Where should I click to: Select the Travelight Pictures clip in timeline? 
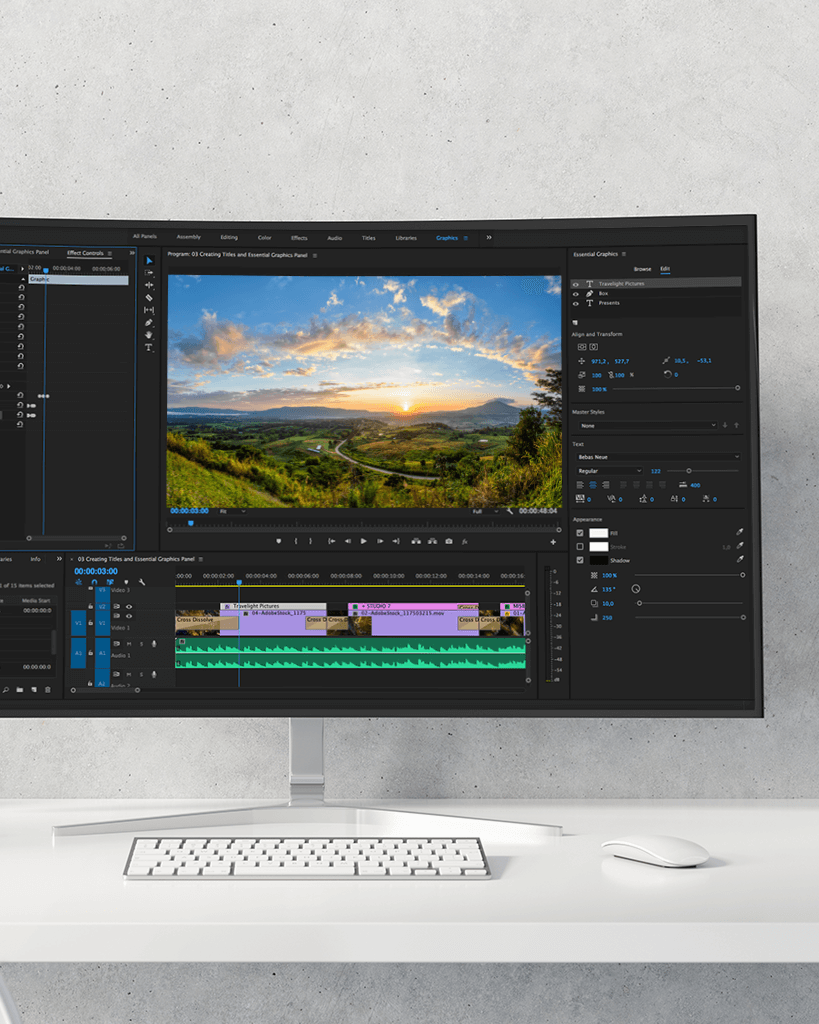(x=272, y=606)
